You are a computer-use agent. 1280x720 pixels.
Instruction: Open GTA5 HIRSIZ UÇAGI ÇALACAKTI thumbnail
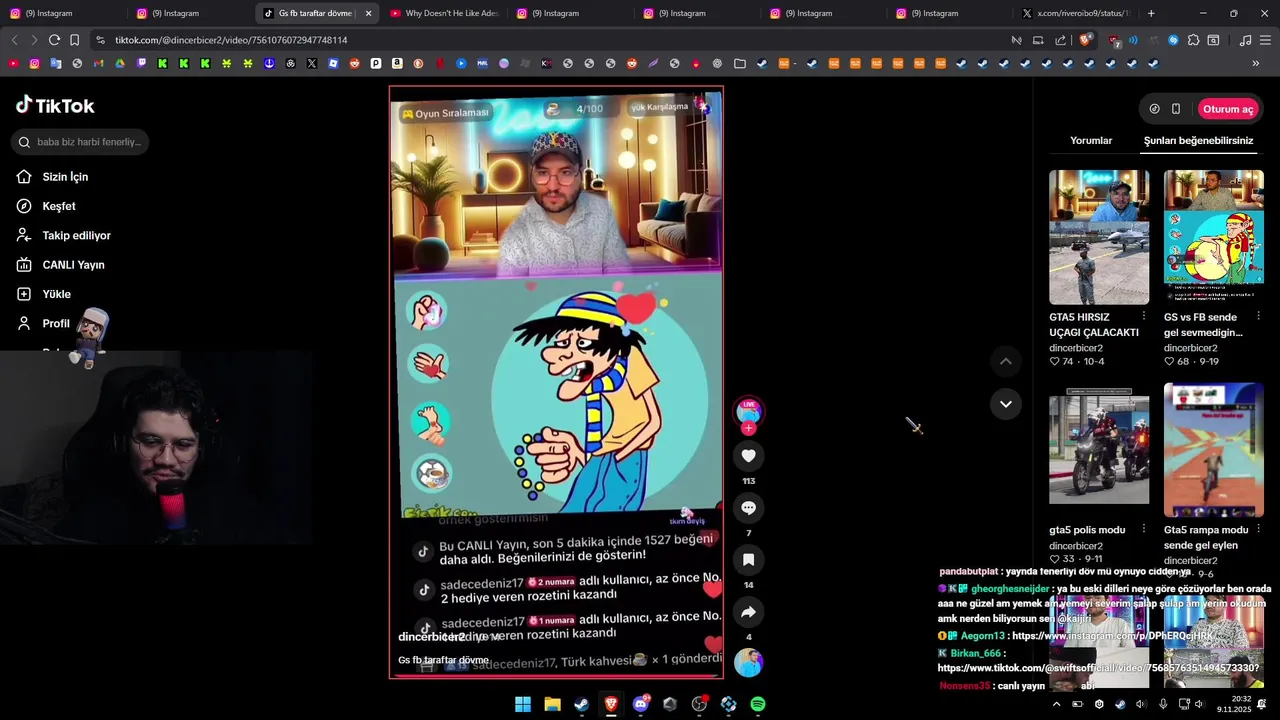(x=1099, y=237)
